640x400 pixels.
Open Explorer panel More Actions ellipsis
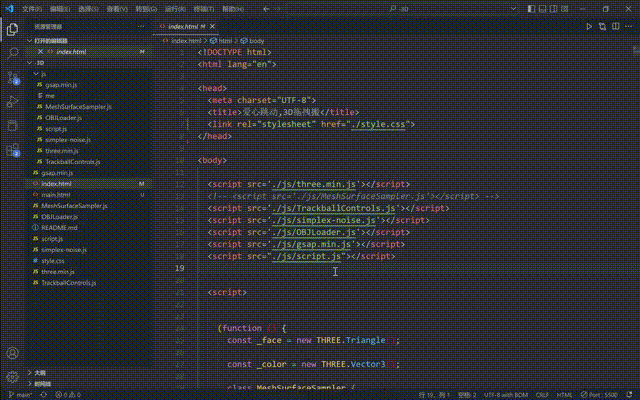point(141,27)
